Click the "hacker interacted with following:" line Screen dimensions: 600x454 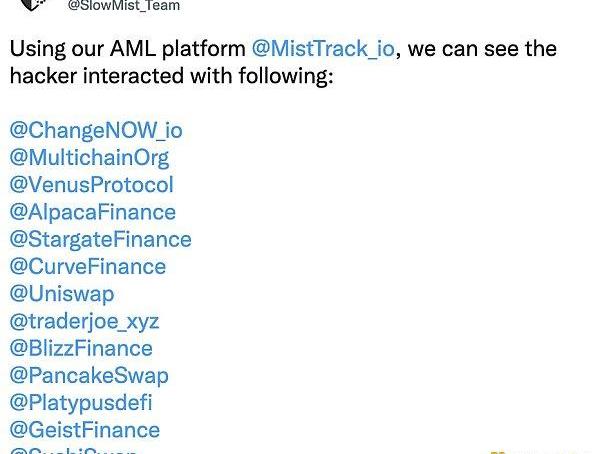[171, 75]
